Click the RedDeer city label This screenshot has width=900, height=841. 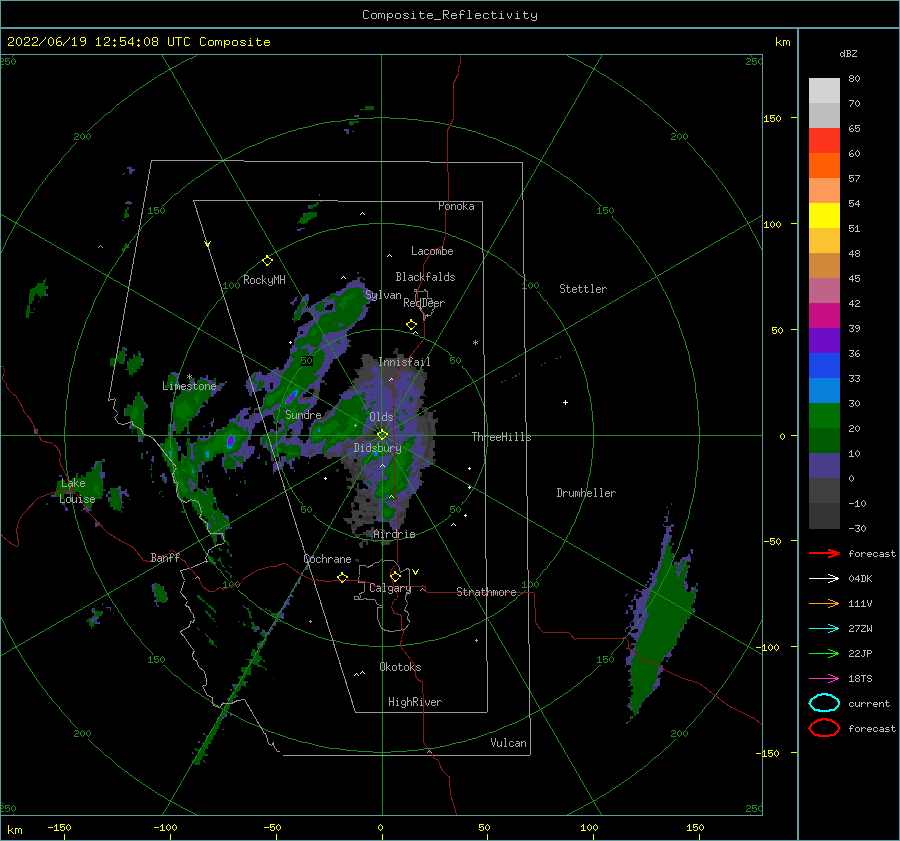[x=424, y=303]
